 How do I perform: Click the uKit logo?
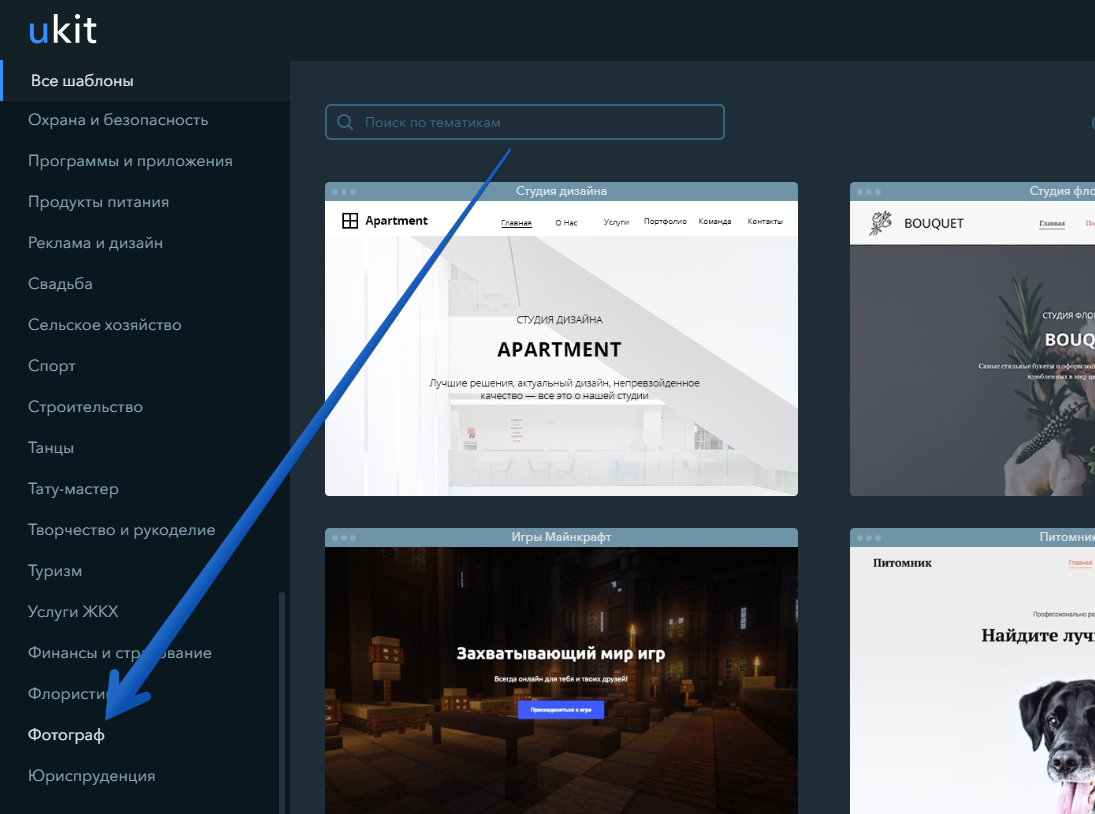63,30
